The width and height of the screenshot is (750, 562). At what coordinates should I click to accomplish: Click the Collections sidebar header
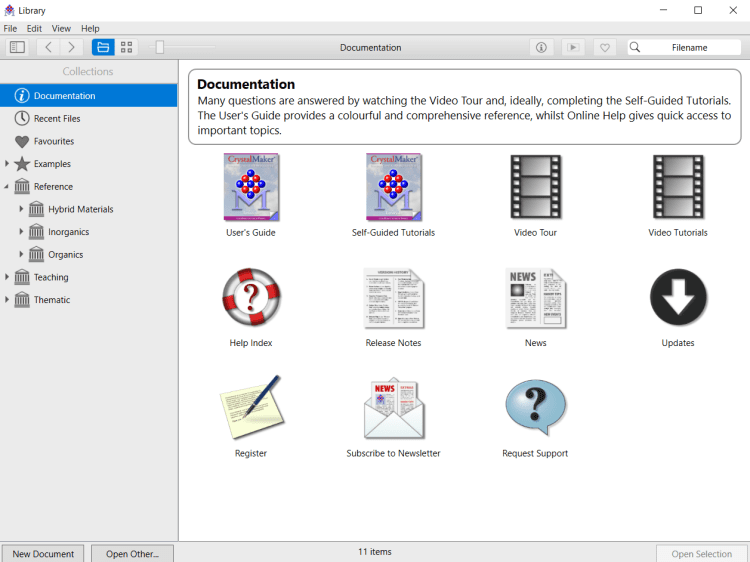[88, 71]
